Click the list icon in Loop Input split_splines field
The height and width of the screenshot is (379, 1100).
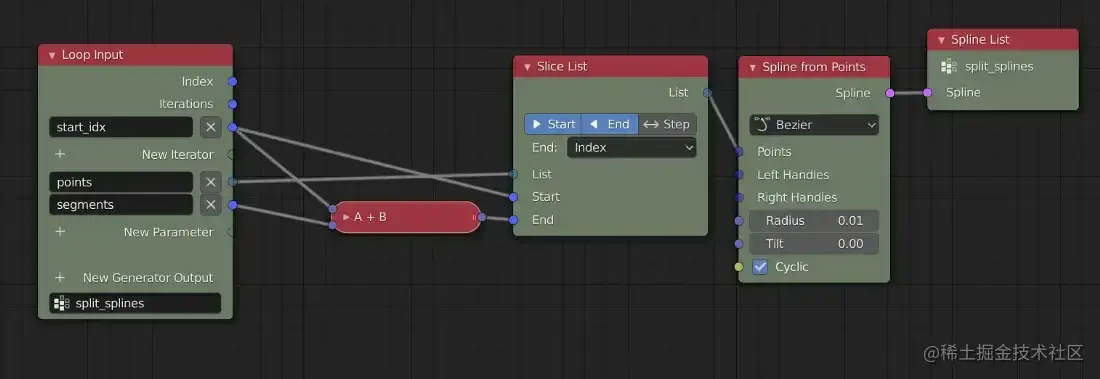(62, 303)
